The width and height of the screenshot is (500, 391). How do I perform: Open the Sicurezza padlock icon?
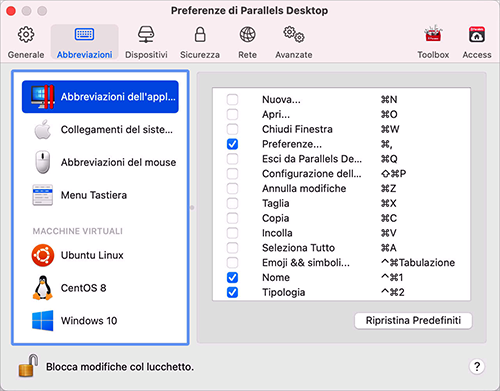(200, 34)
